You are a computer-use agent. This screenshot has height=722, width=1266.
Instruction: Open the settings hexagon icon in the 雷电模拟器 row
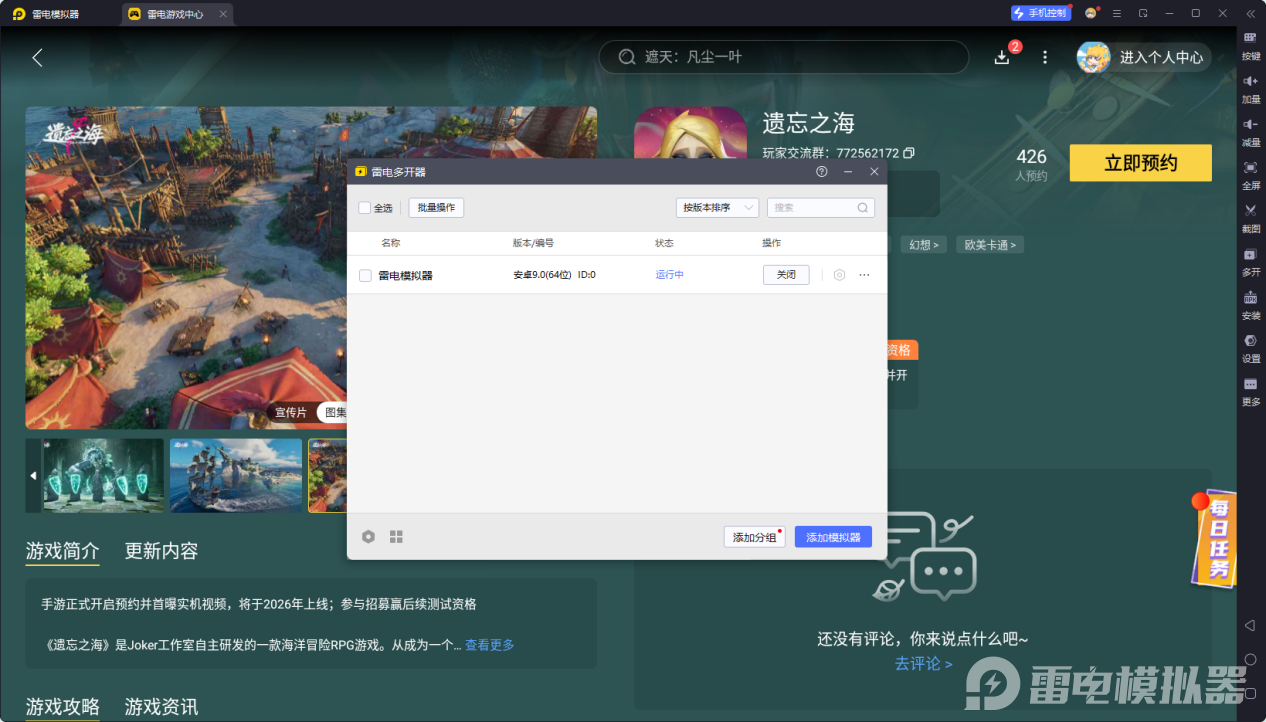tap(839, 275)
